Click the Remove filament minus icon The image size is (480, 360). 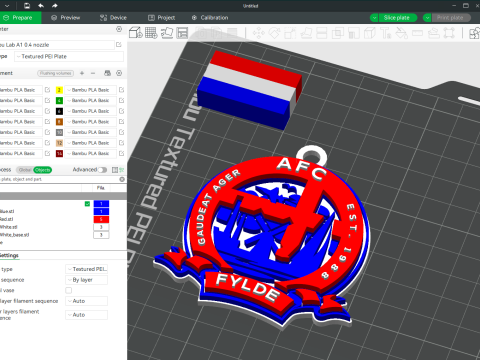93,73
